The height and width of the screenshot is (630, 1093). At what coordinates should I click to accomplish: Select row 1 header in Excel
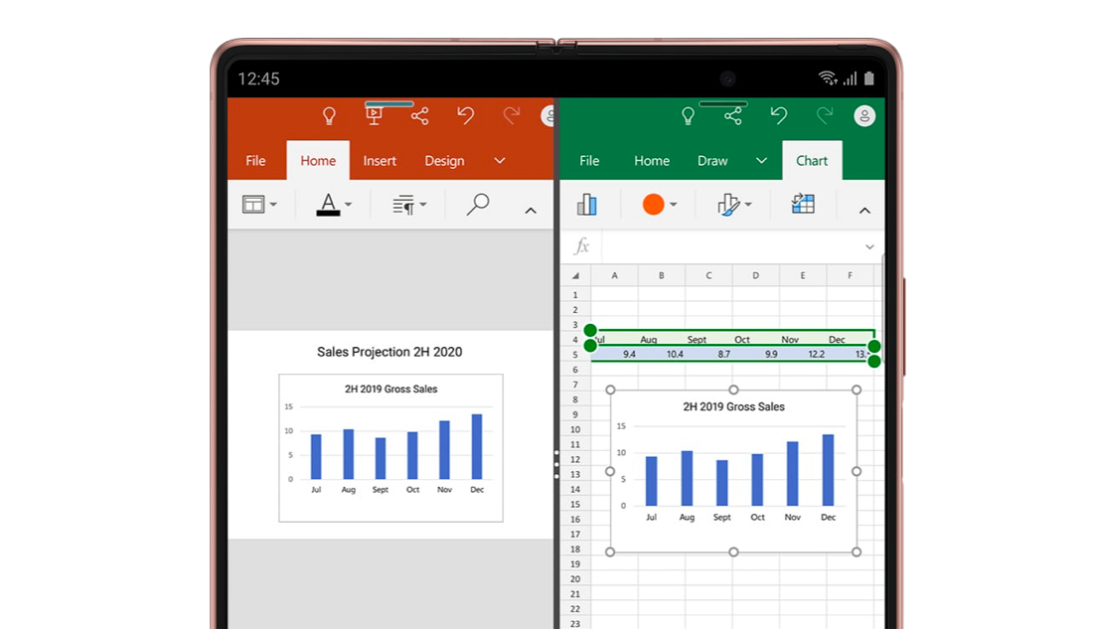click(575, 295)
